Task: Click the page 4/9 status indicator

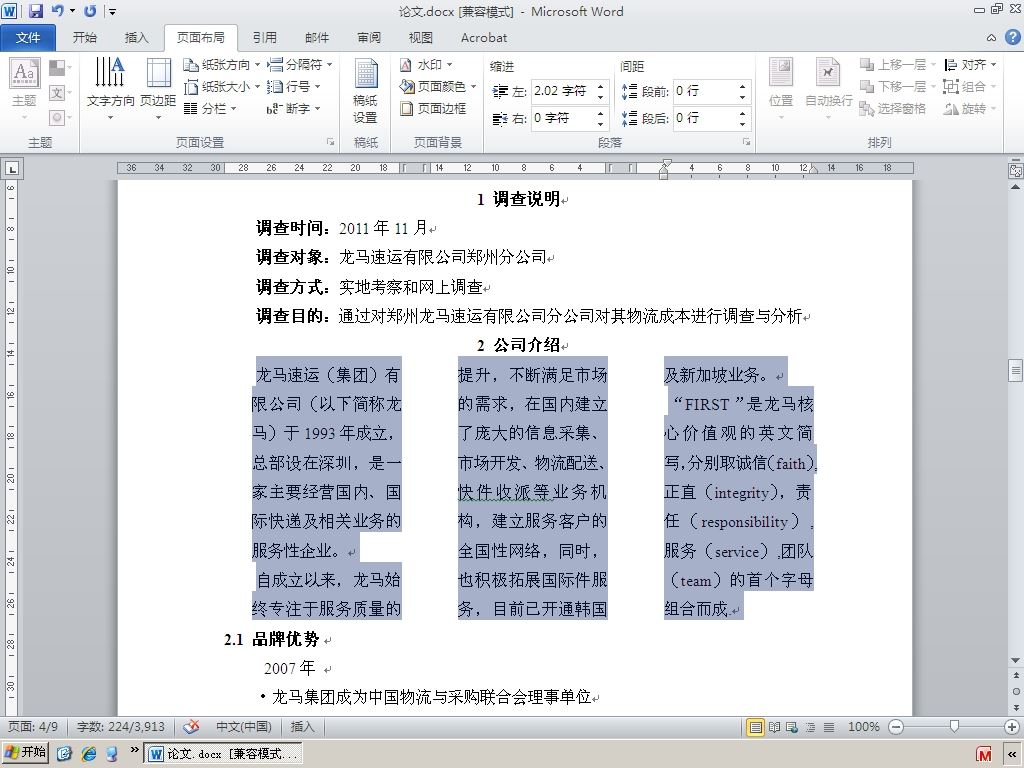Action: point(33,727)
